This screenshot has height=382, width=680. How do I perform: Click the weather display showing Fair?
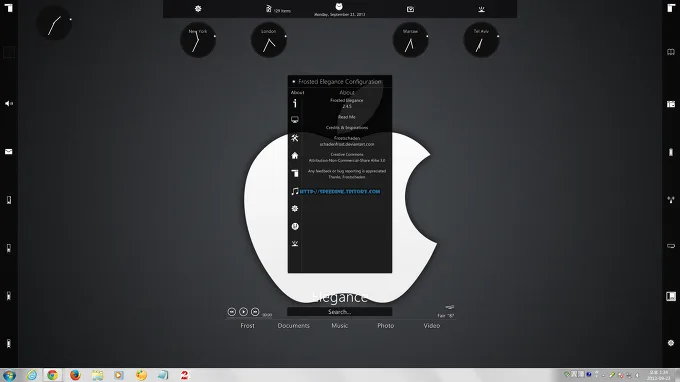tap(446, 312)
